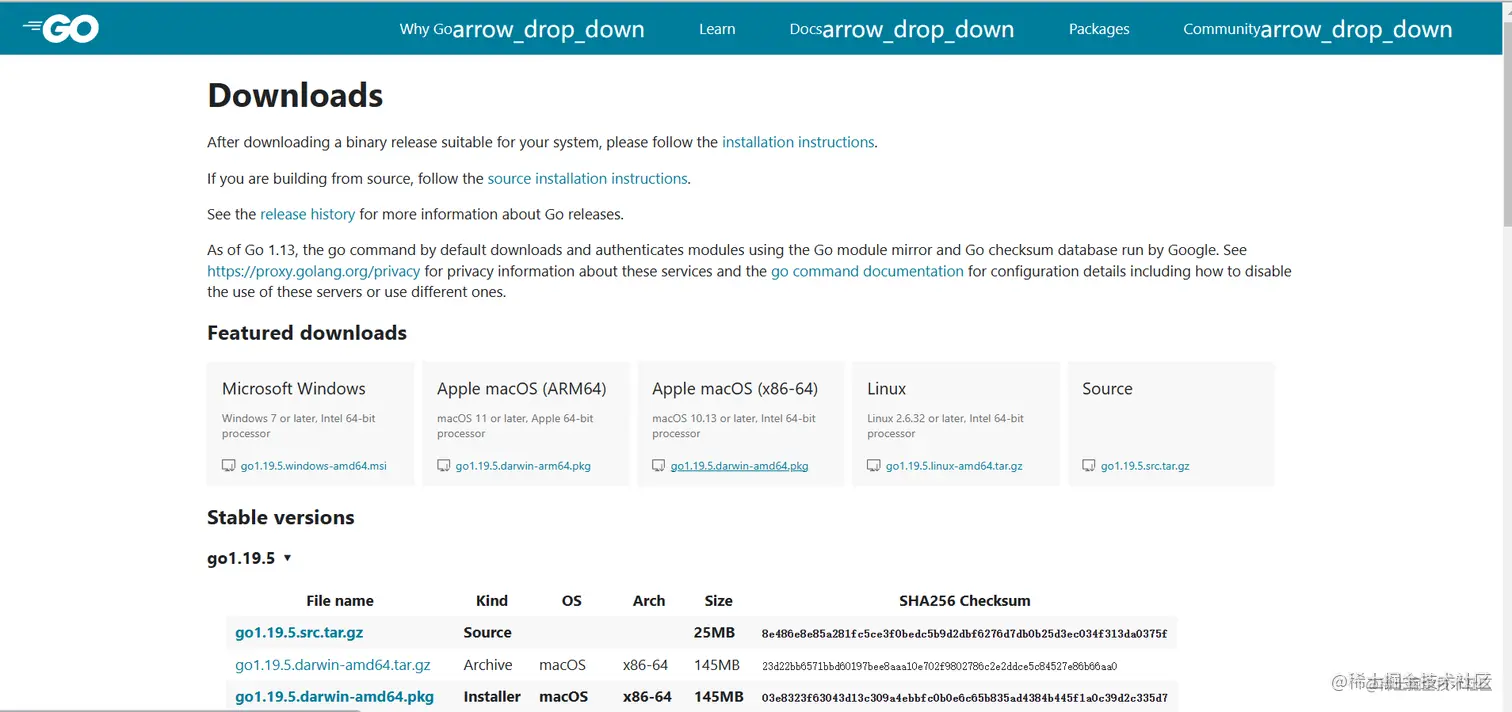Click the Linux card title

[886, 389]
